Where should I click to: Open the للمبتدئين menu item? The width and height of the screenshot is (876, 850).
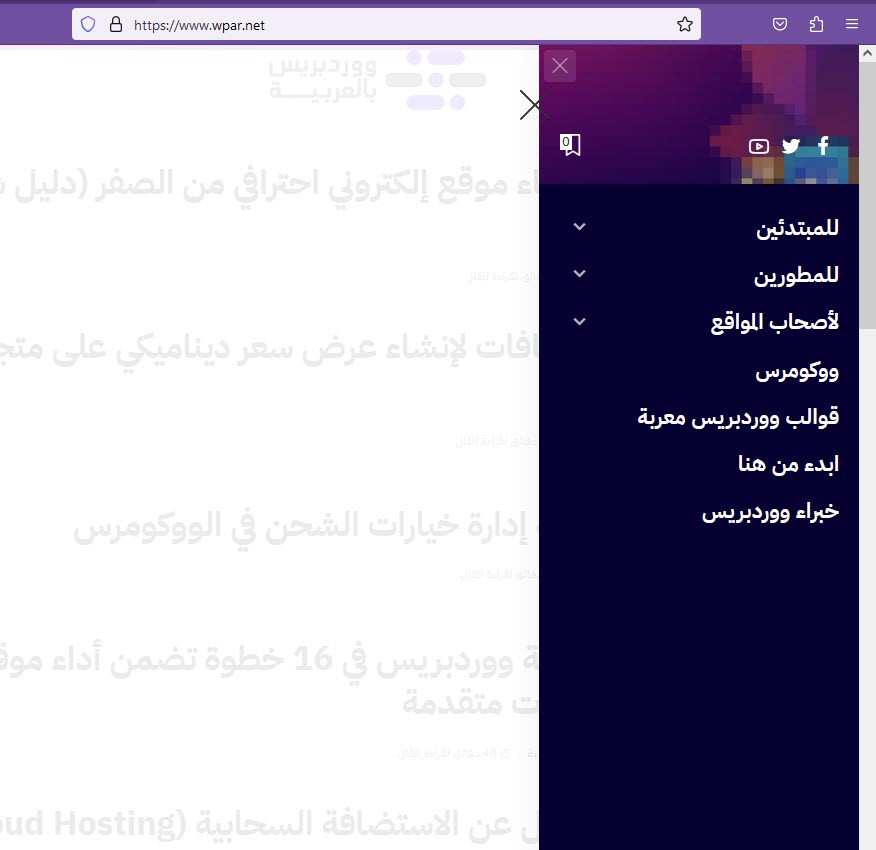[797, 228]
